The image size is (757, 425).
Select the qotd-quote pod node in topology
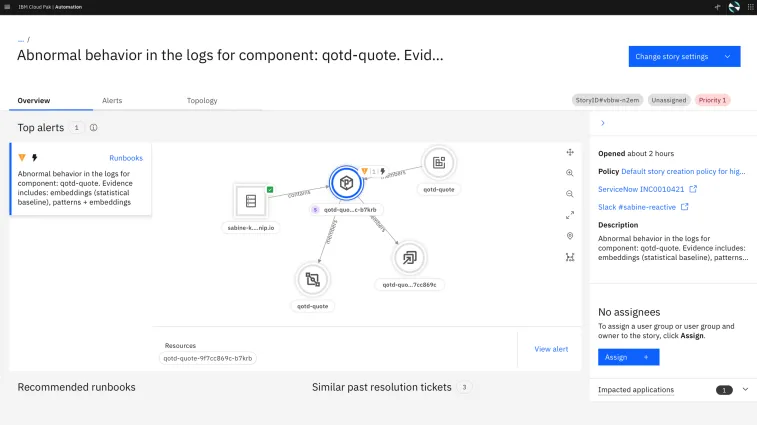click(x=345, y=183)
